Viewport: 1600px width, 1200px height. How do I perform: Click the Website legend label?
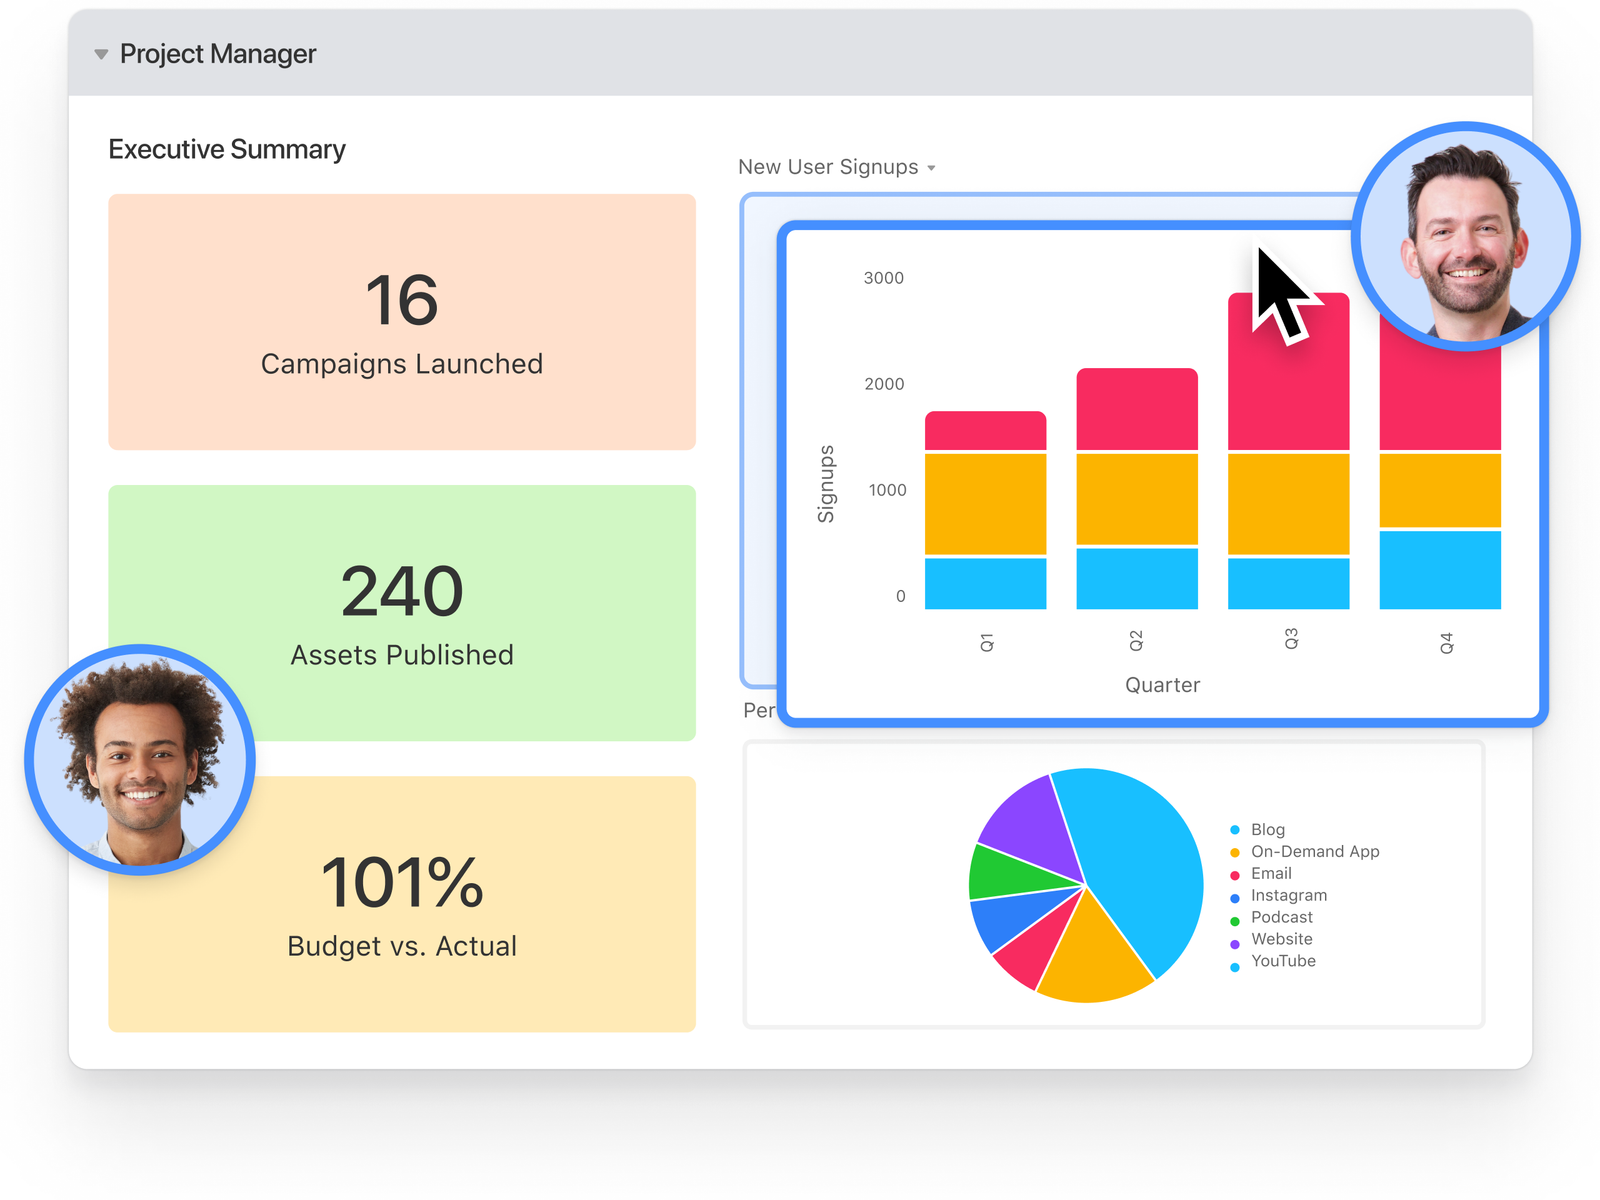tap(1282, 939)
